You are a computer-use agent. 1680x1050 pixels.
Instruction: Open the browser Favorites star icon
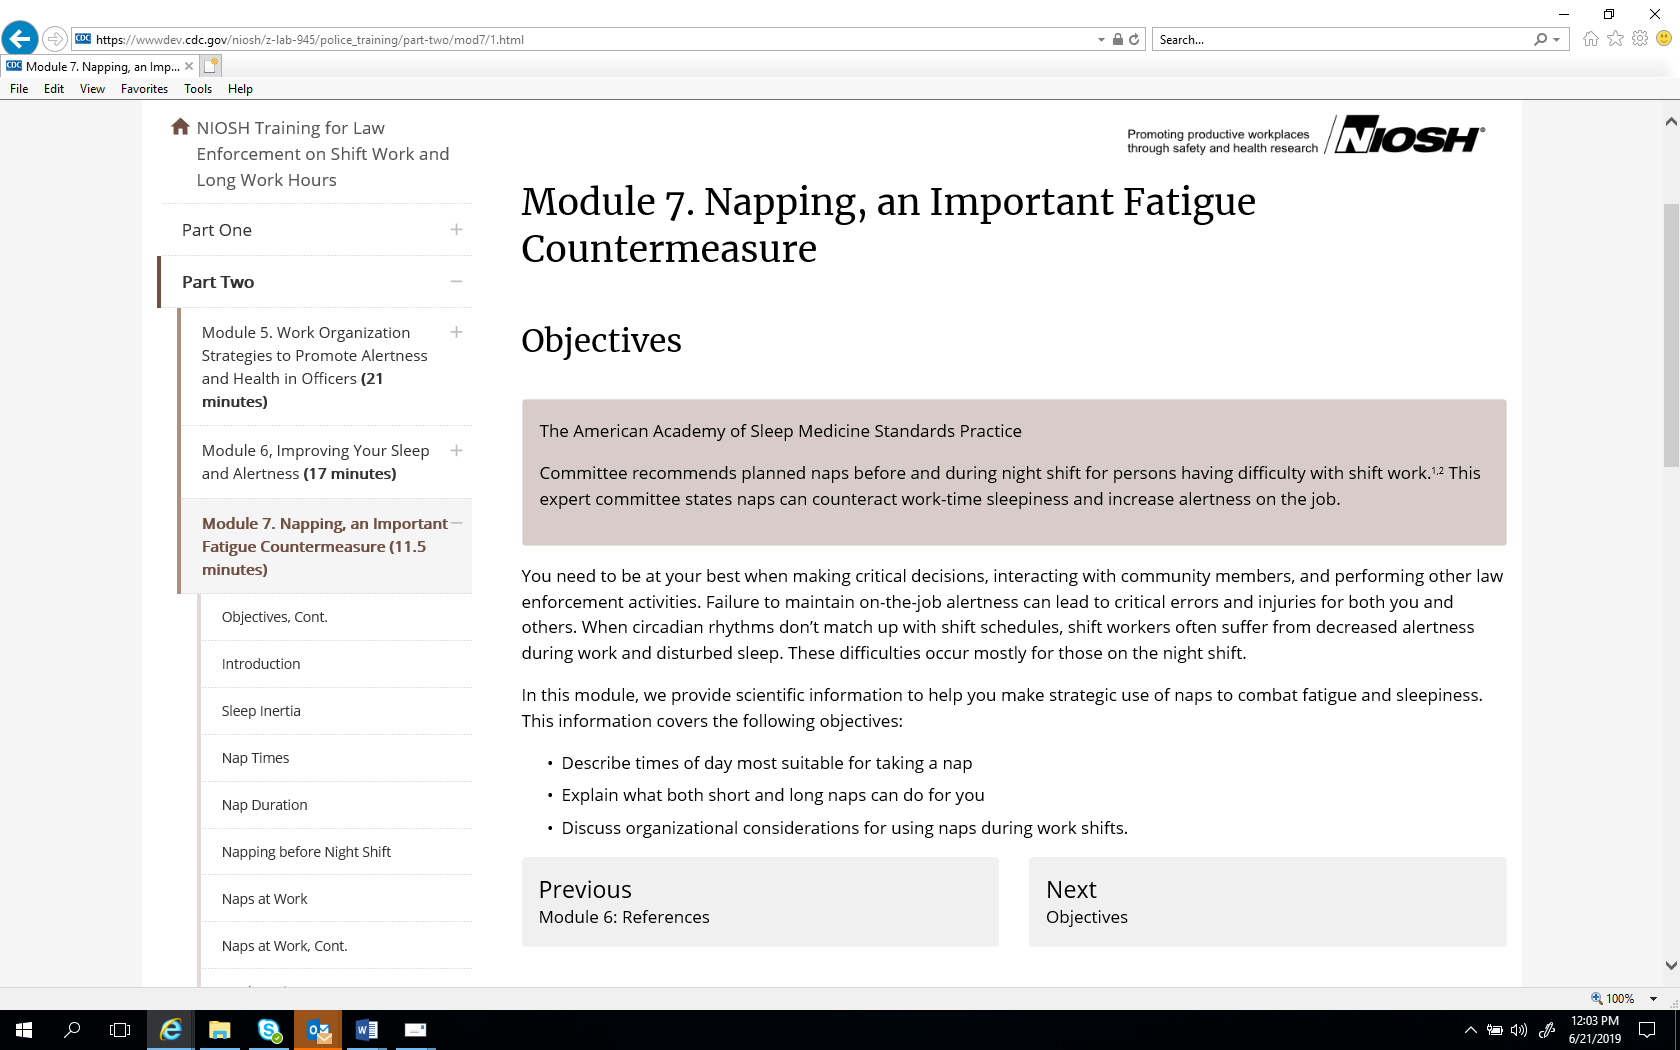(x=1615, y=39)
